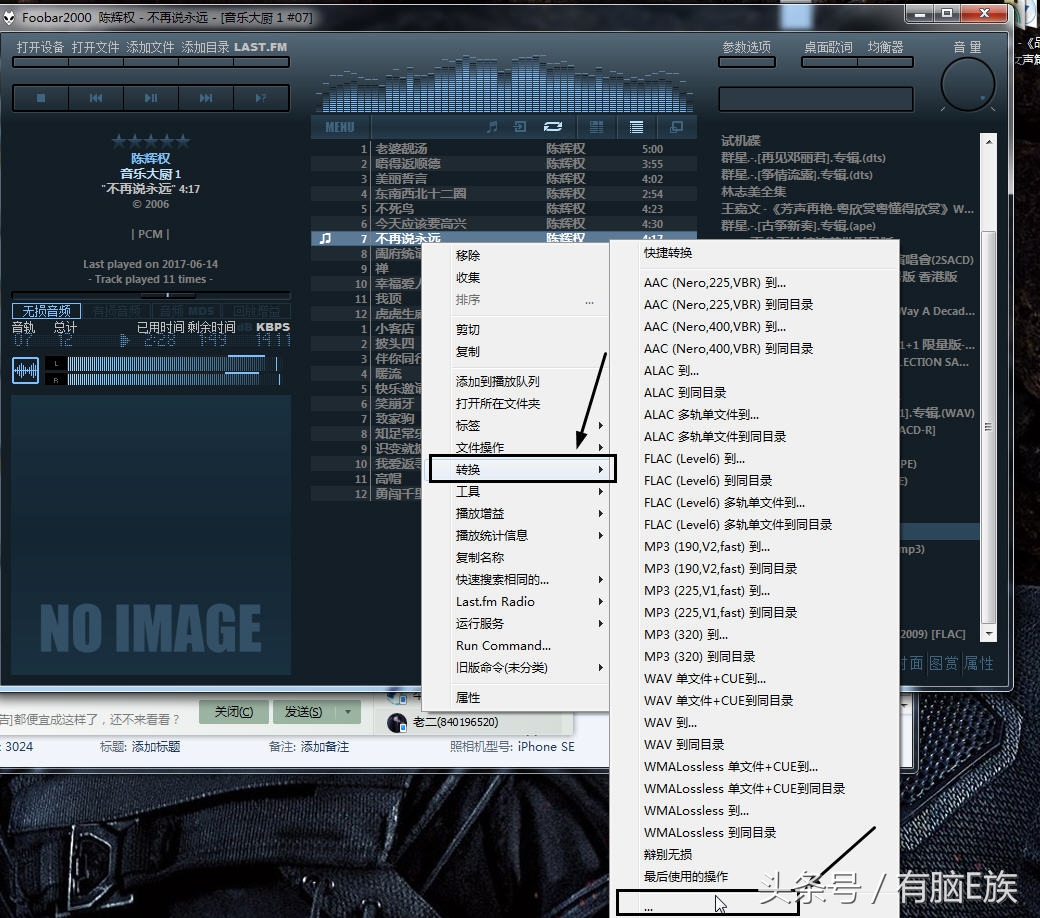Open the 工具 submenu arrow

click(600, 491)
